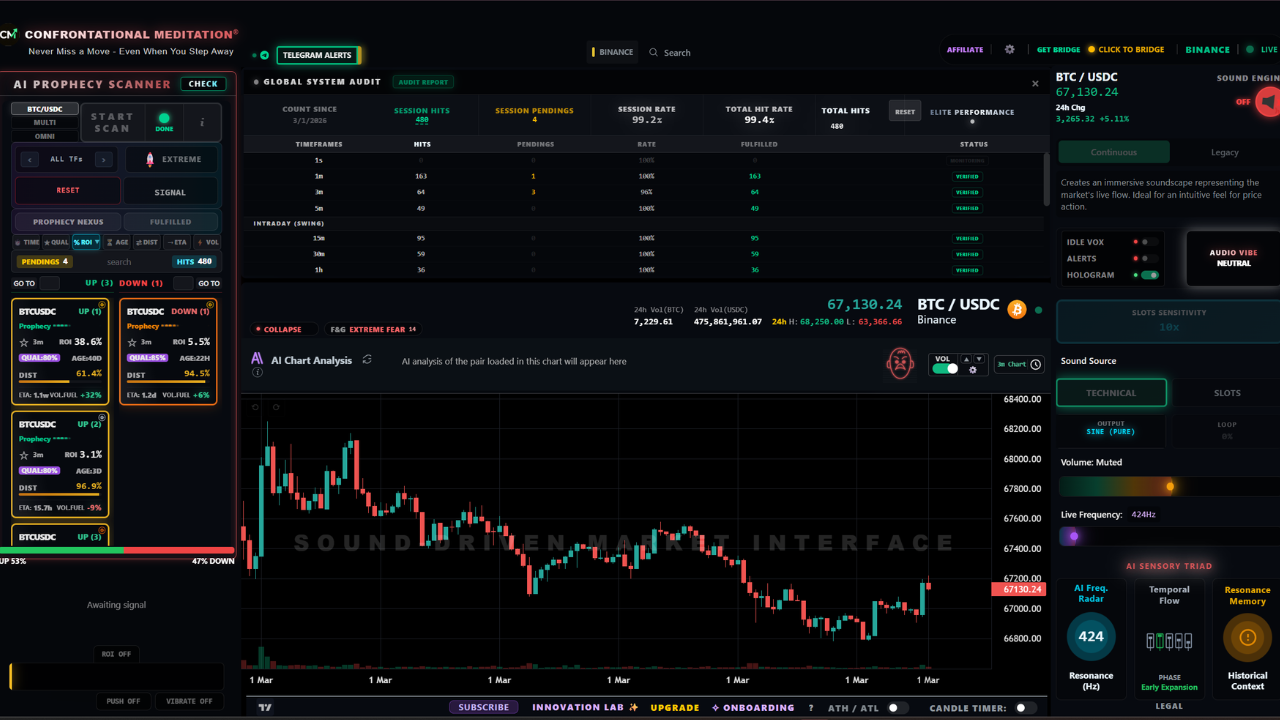Open the BINANCE exchange selector
Viewport: 1280px width, 720px height.
(612, 52)
